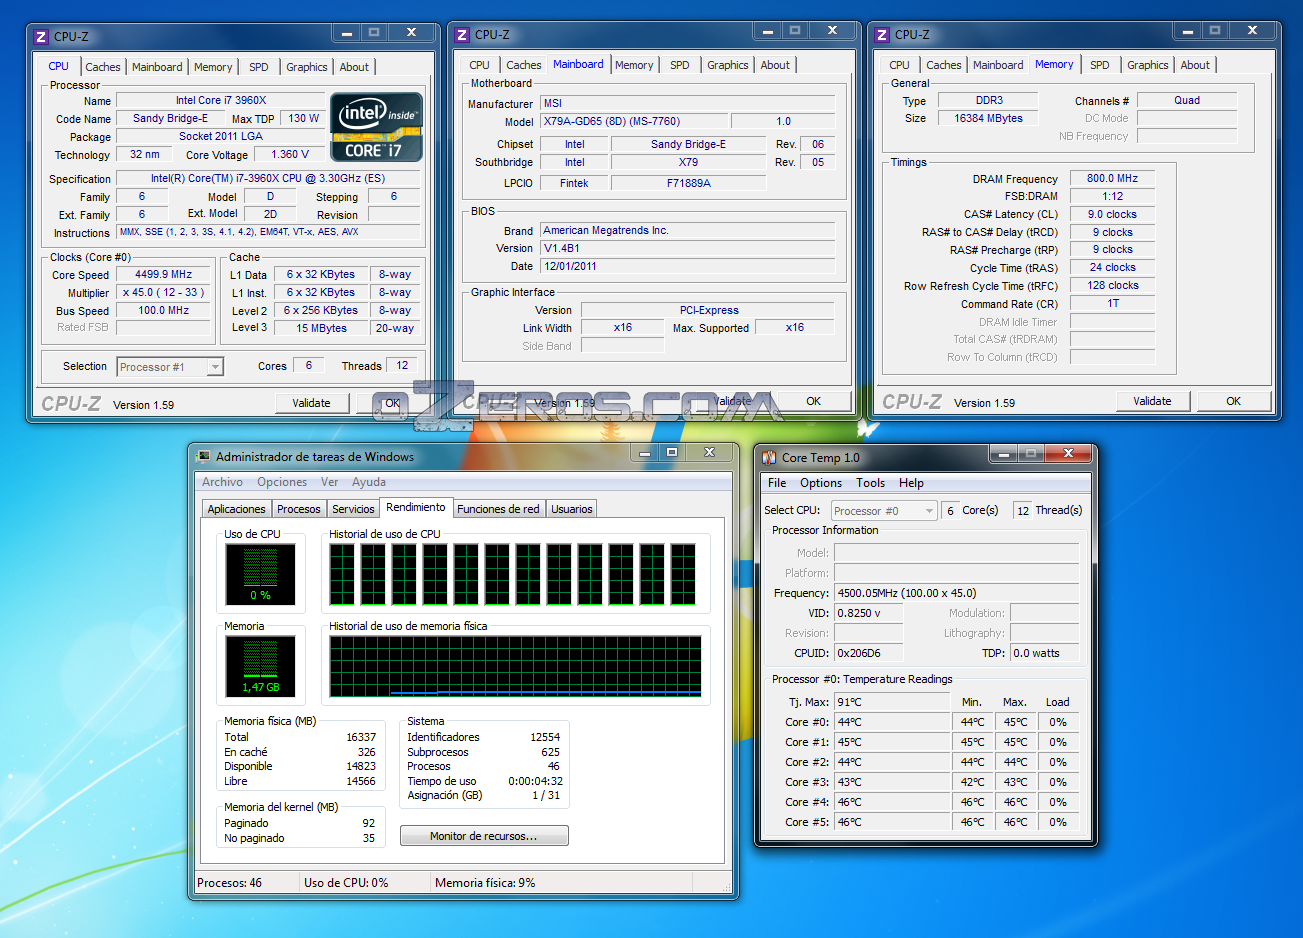This screenshot has width=1303, height=938.
Task: Click the Intel Core i7 logo badge
Action: pos(377,127)
